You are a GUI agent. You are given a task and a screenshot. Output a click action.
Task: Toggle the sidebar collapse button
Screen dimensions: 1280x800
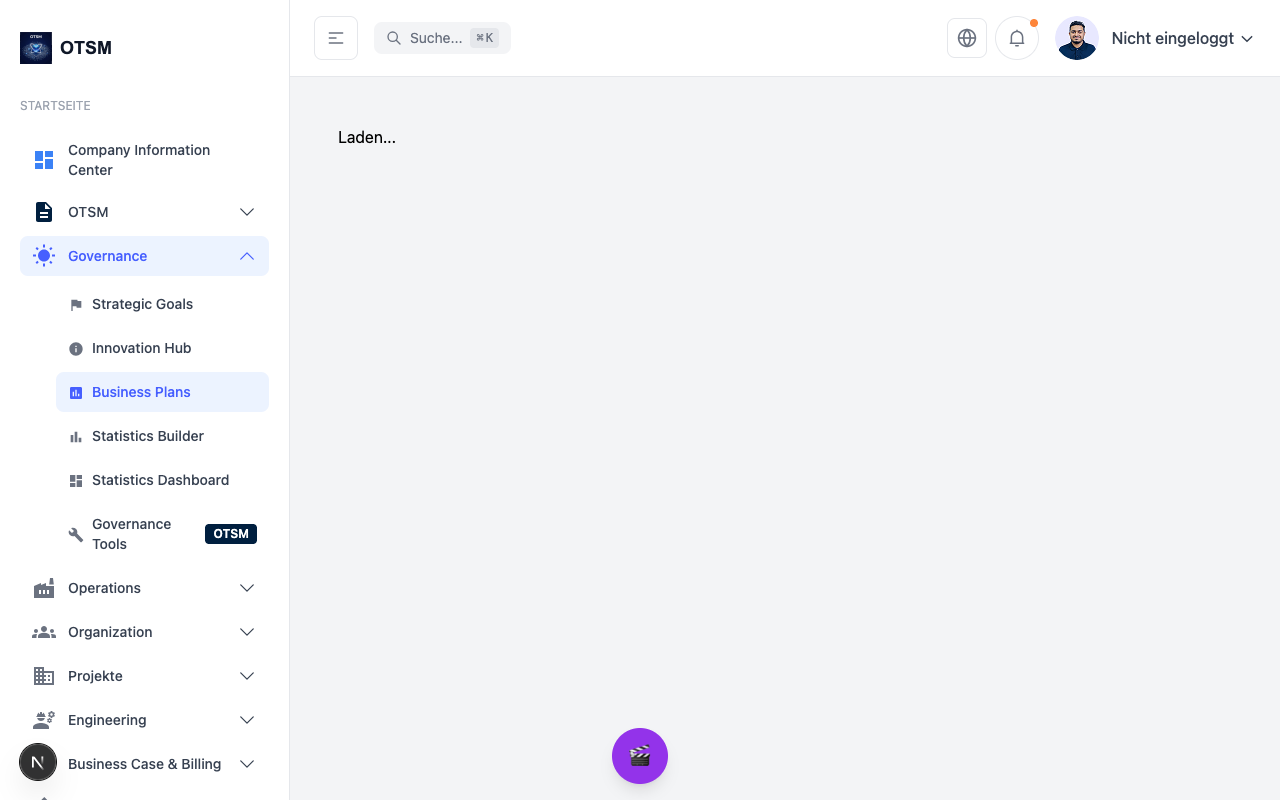(336, 38)
